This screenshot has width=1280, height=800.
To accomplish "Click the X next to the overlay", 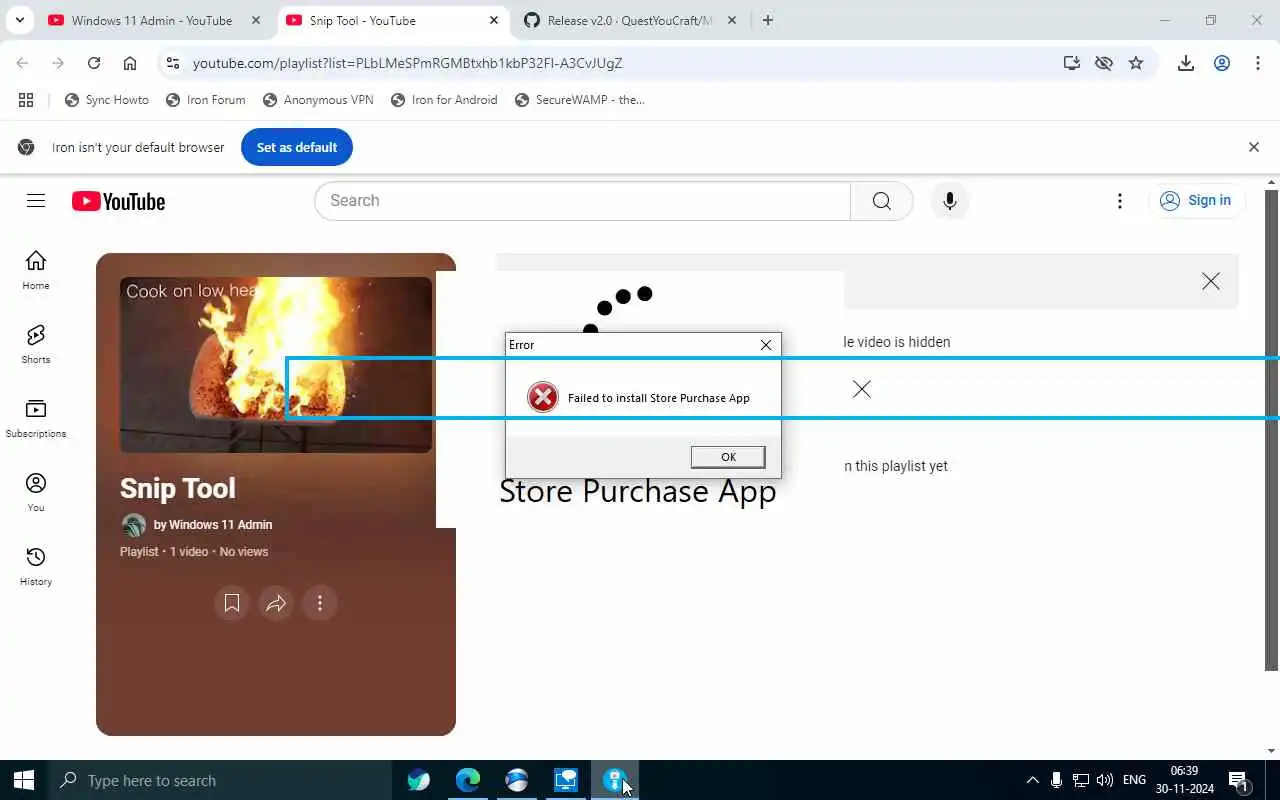I will (862, 389).
